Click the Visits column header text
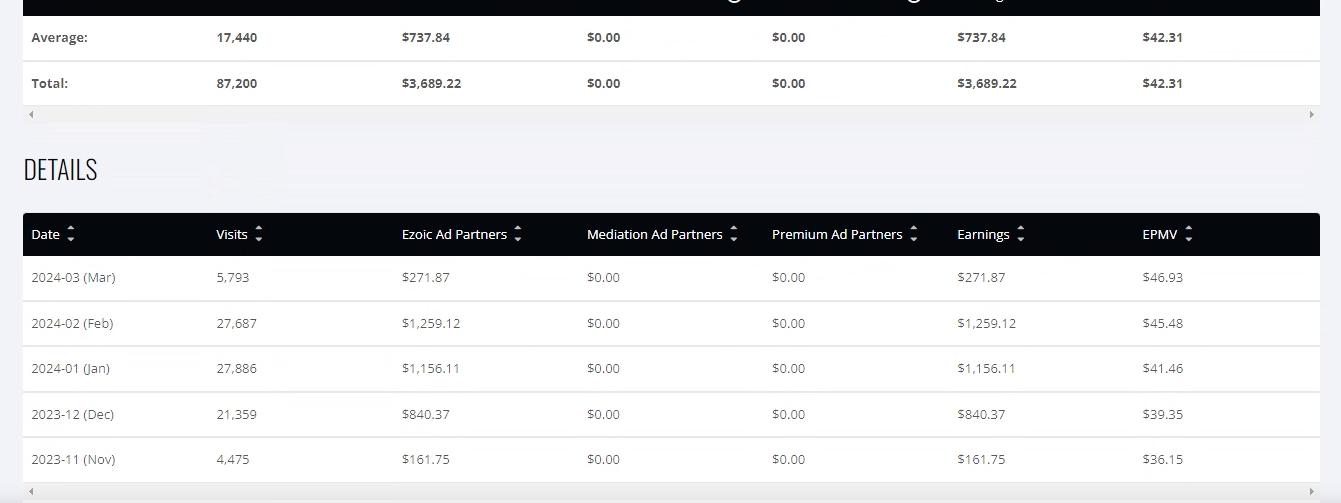Image resolution: width=1341 pixels, height=503 pixels. tap(232, 234)
